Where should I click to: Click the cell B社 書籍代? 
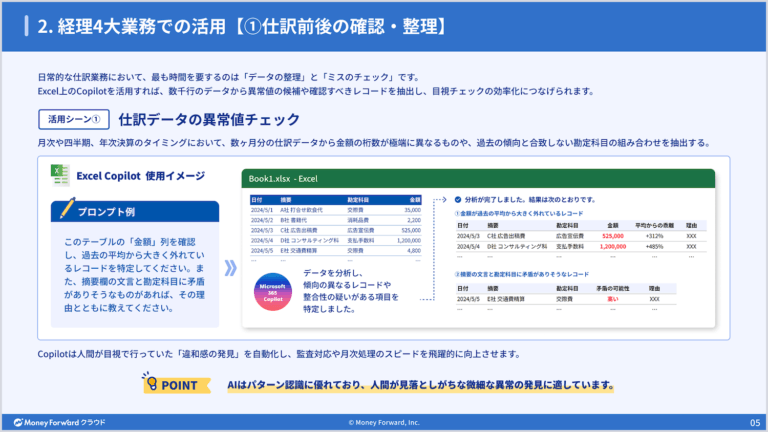tap(293, 220)
